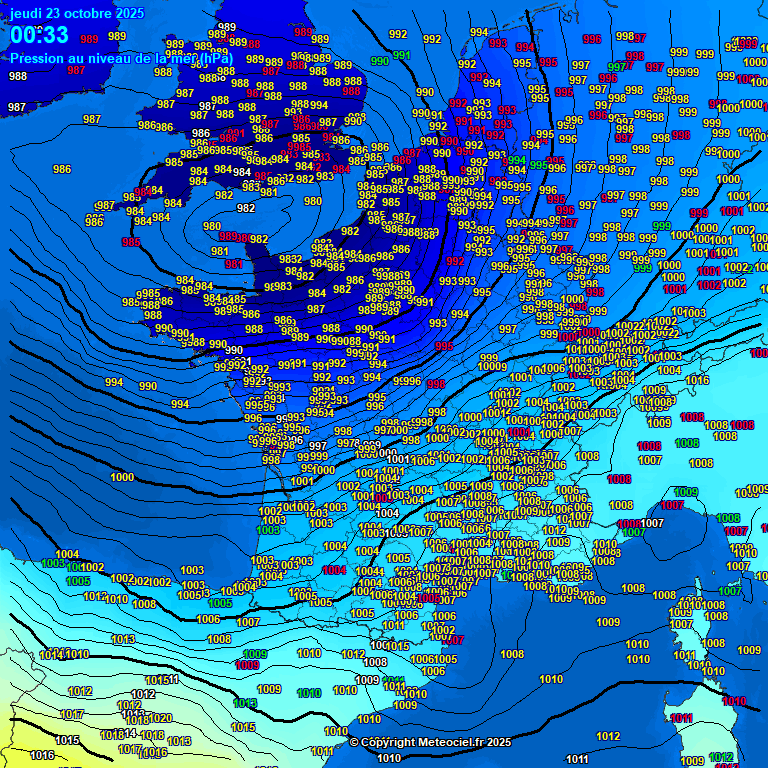Viewport: 768px width, 768px height.
Task: Select the white 1010 pressure reading
Action: click(389, 759)
